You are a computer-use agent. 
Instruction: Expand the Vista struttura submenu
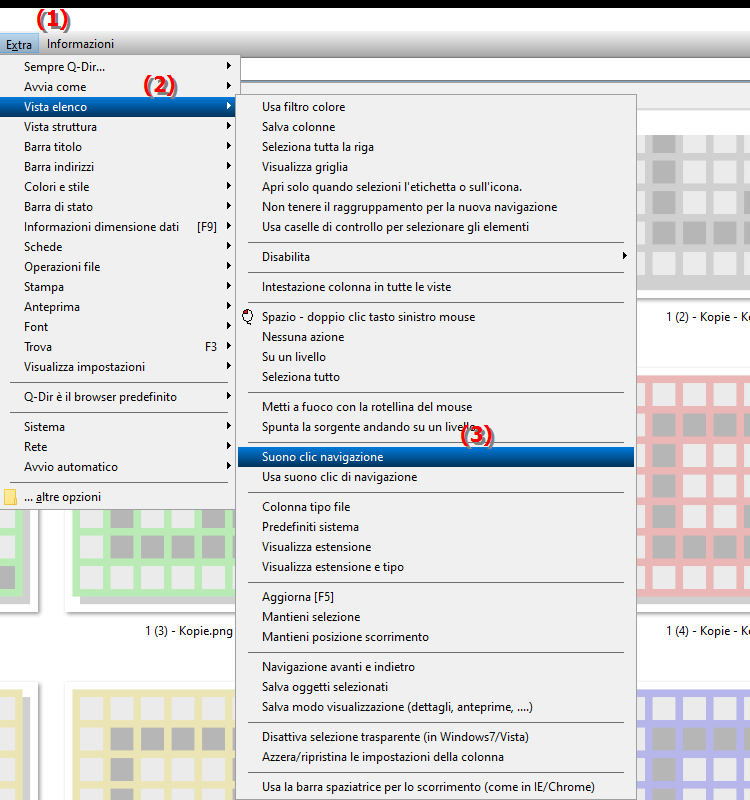[117, 127]
